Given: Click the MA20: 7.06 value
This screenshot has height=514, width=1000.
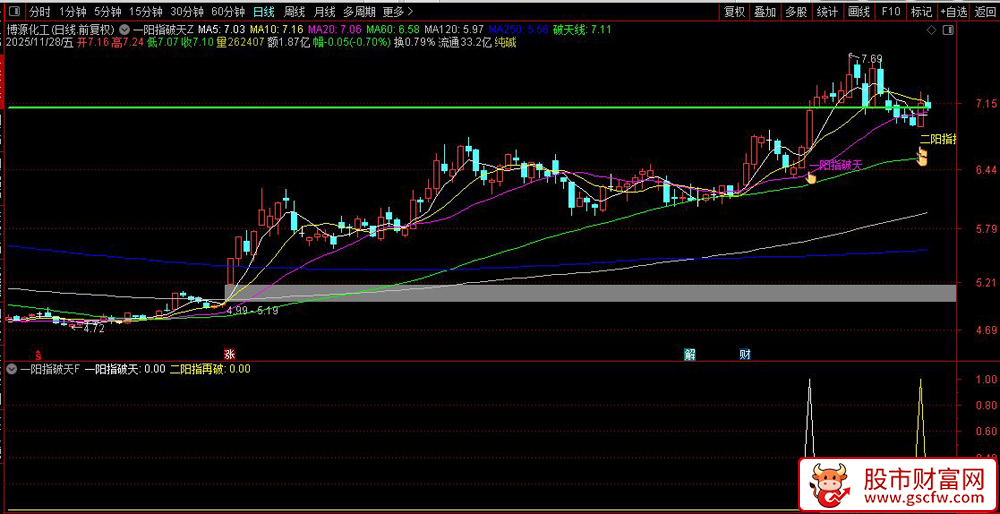Looking at the screenshot, I should pyautogui.click(x=335, y=29).
